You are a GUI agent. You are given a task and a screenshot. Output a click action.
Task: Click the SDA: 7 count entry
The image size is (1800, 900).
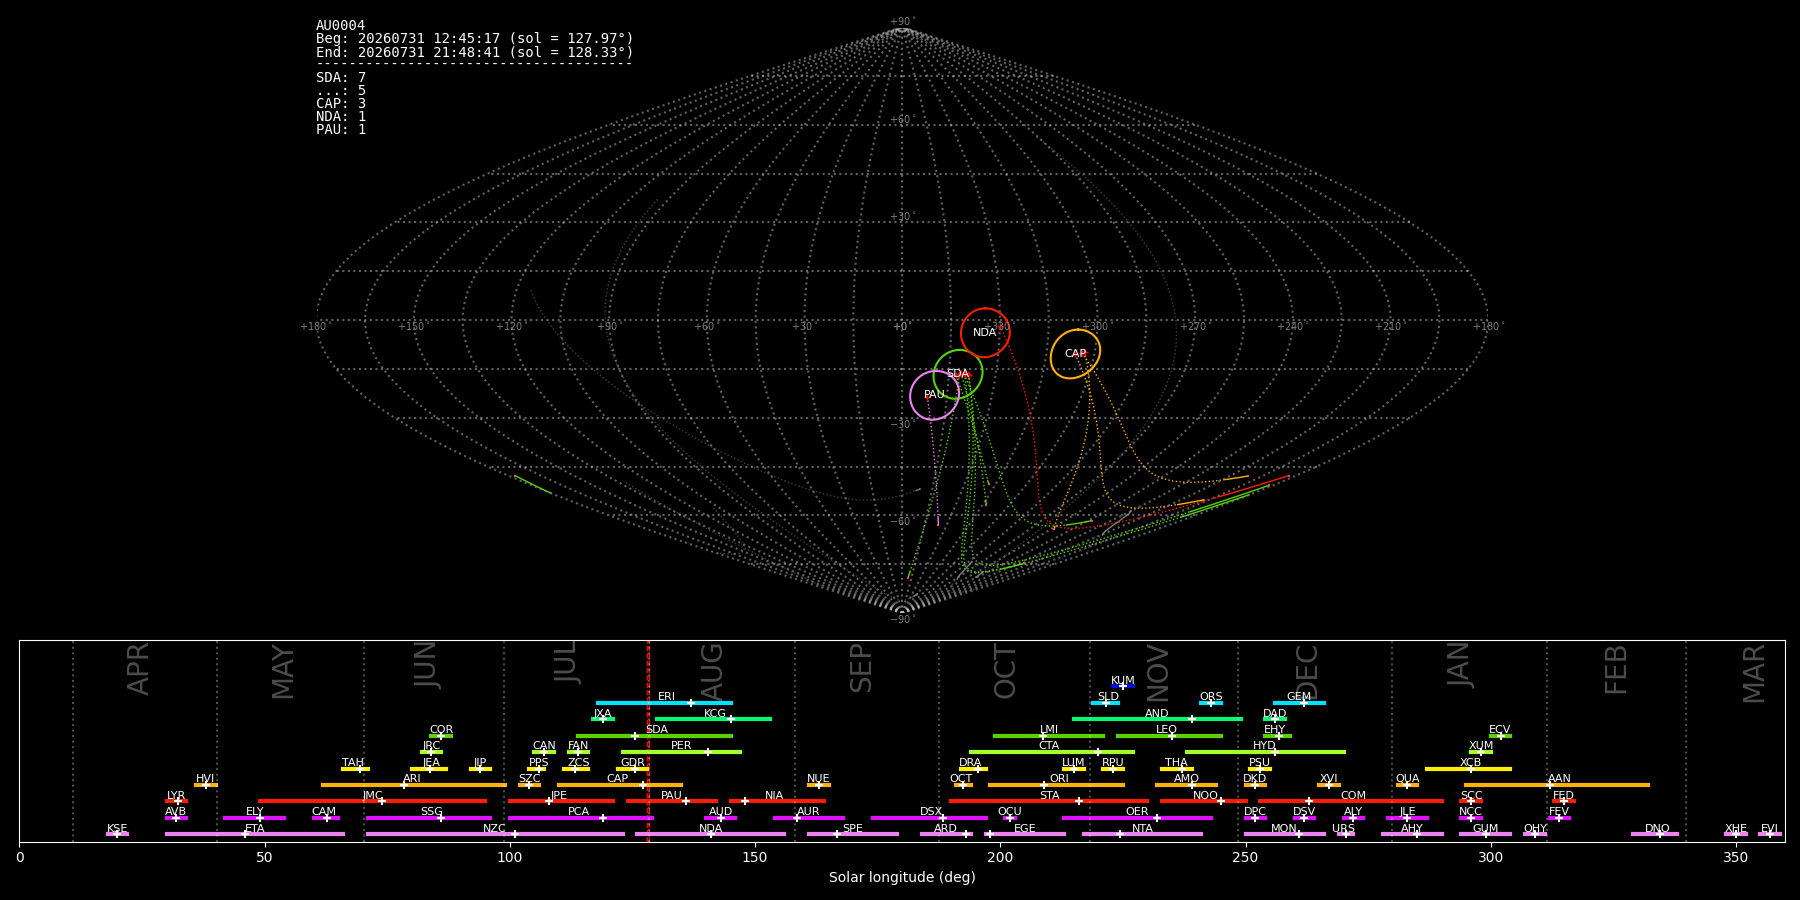(x=341, y=78)
